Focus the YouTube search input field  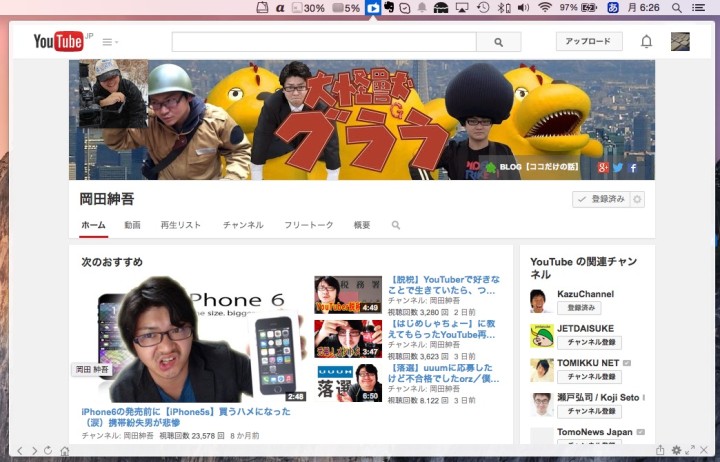click(x=324, y=42)
